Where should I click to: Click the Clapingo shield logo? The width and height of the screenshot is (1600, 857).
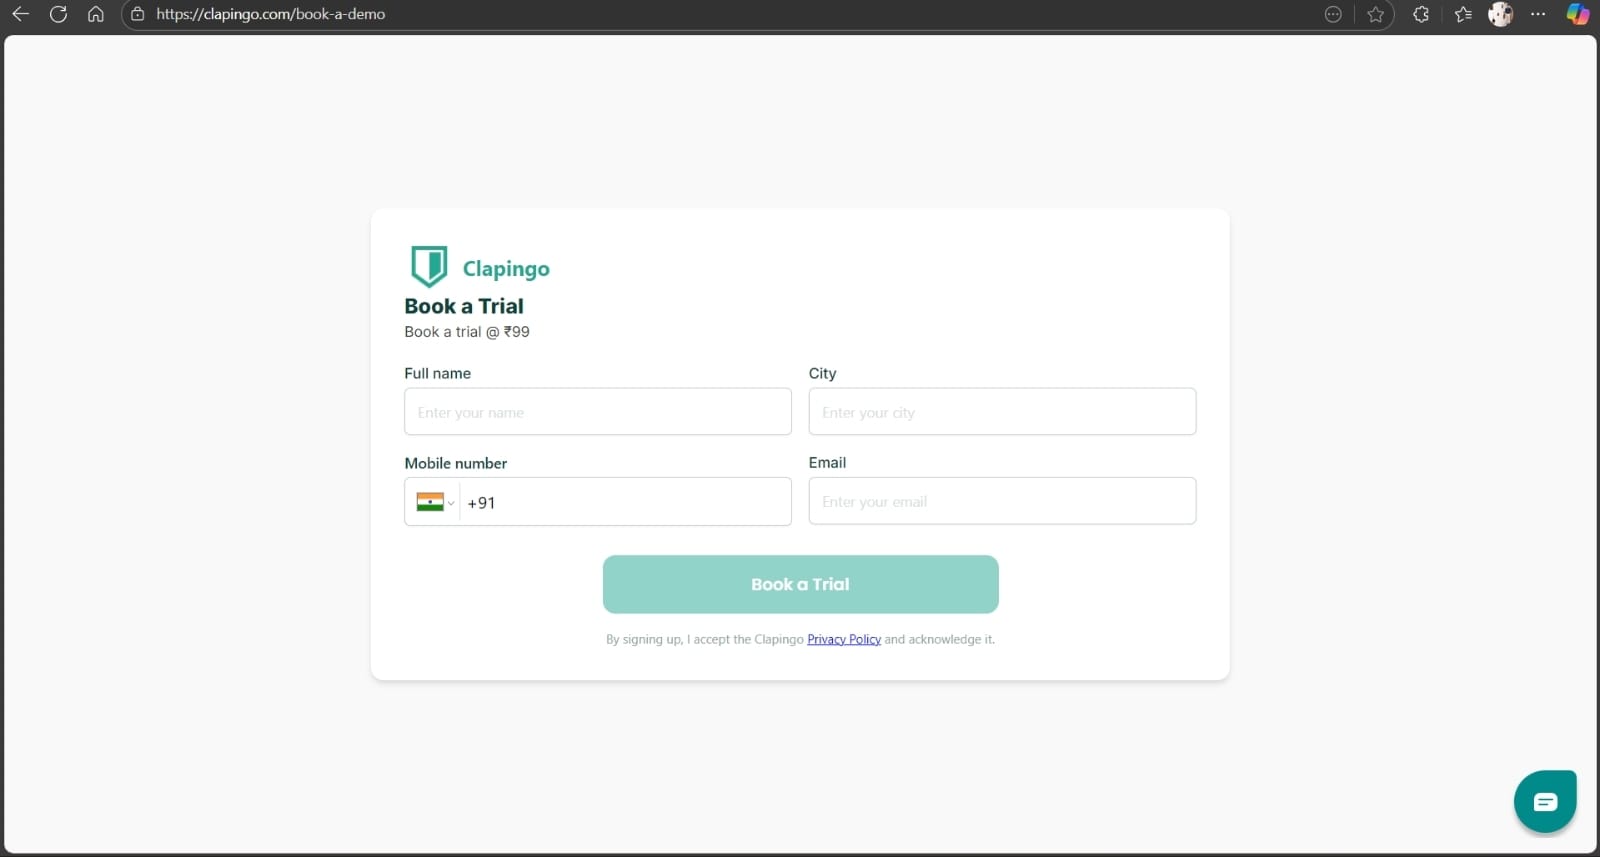click(429, 266)
